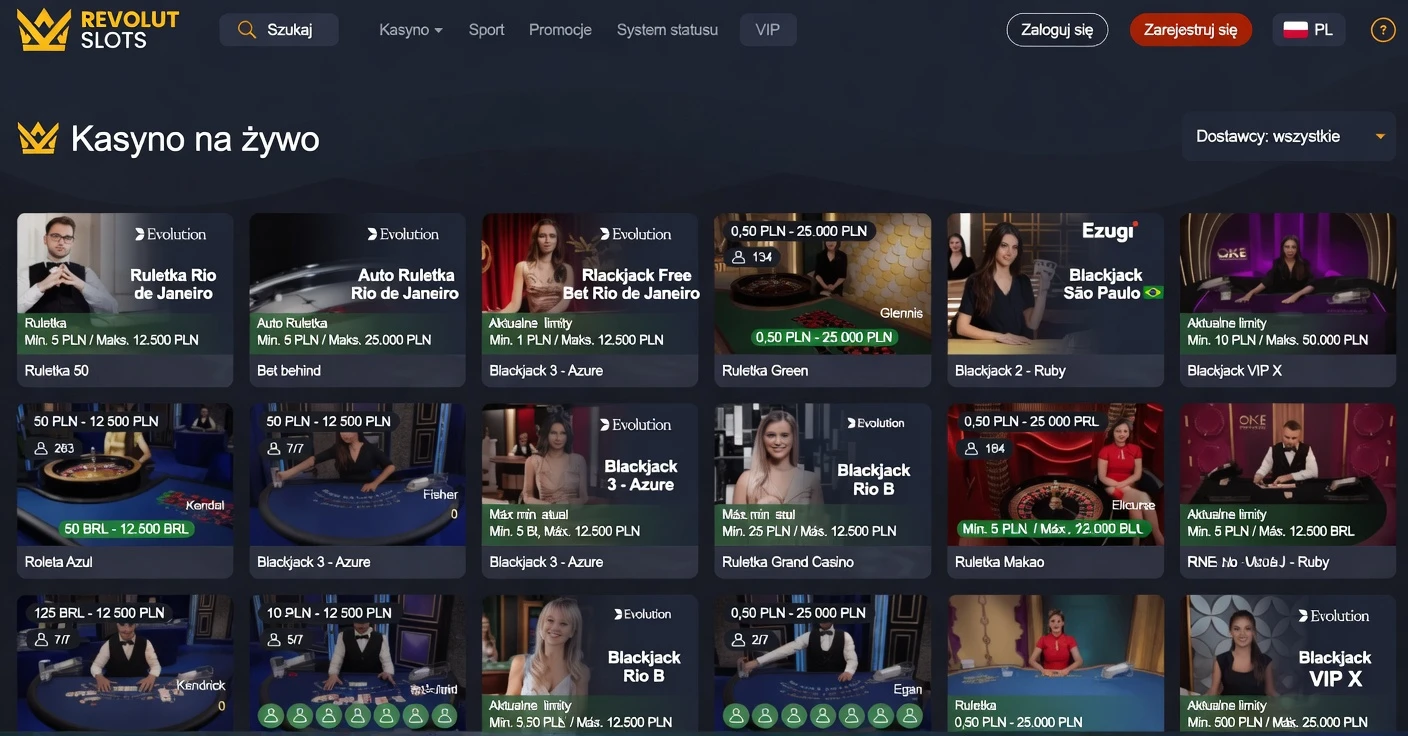1408x736 pixels.
Task: Click the Zarejestruj się button
Action: pos(1191,30)
